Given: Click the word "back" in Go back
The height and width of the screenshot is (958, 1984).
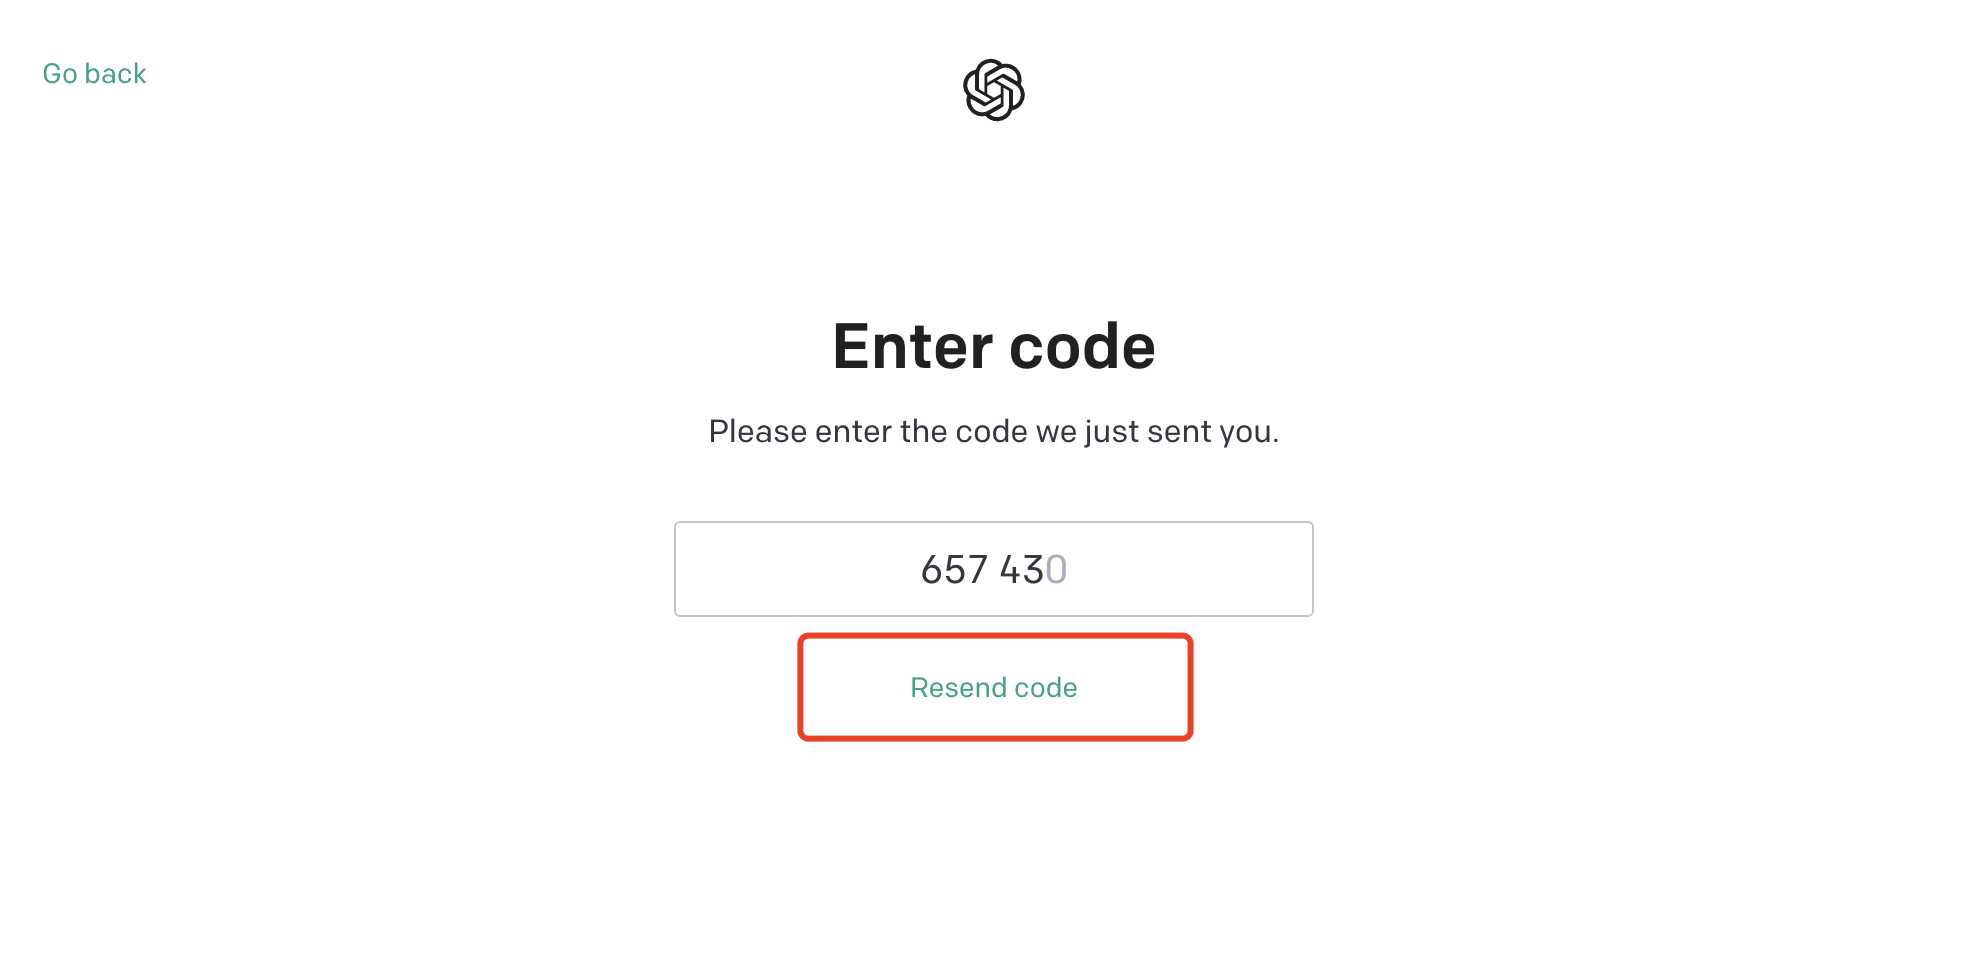Looking at the screenshot, I should (116, 74).
